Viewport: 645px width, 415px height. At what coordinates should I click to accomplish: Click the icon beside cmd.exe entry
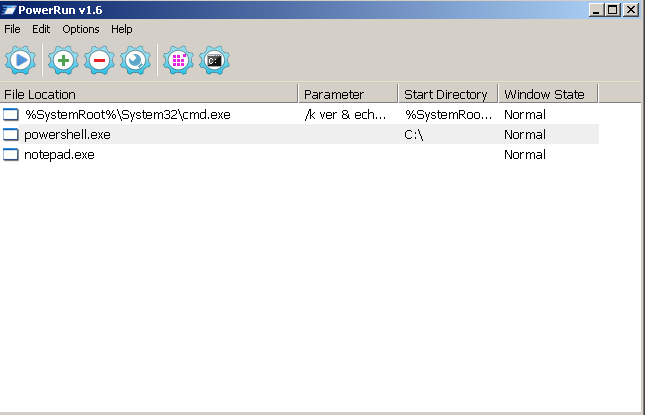point(11,115)
